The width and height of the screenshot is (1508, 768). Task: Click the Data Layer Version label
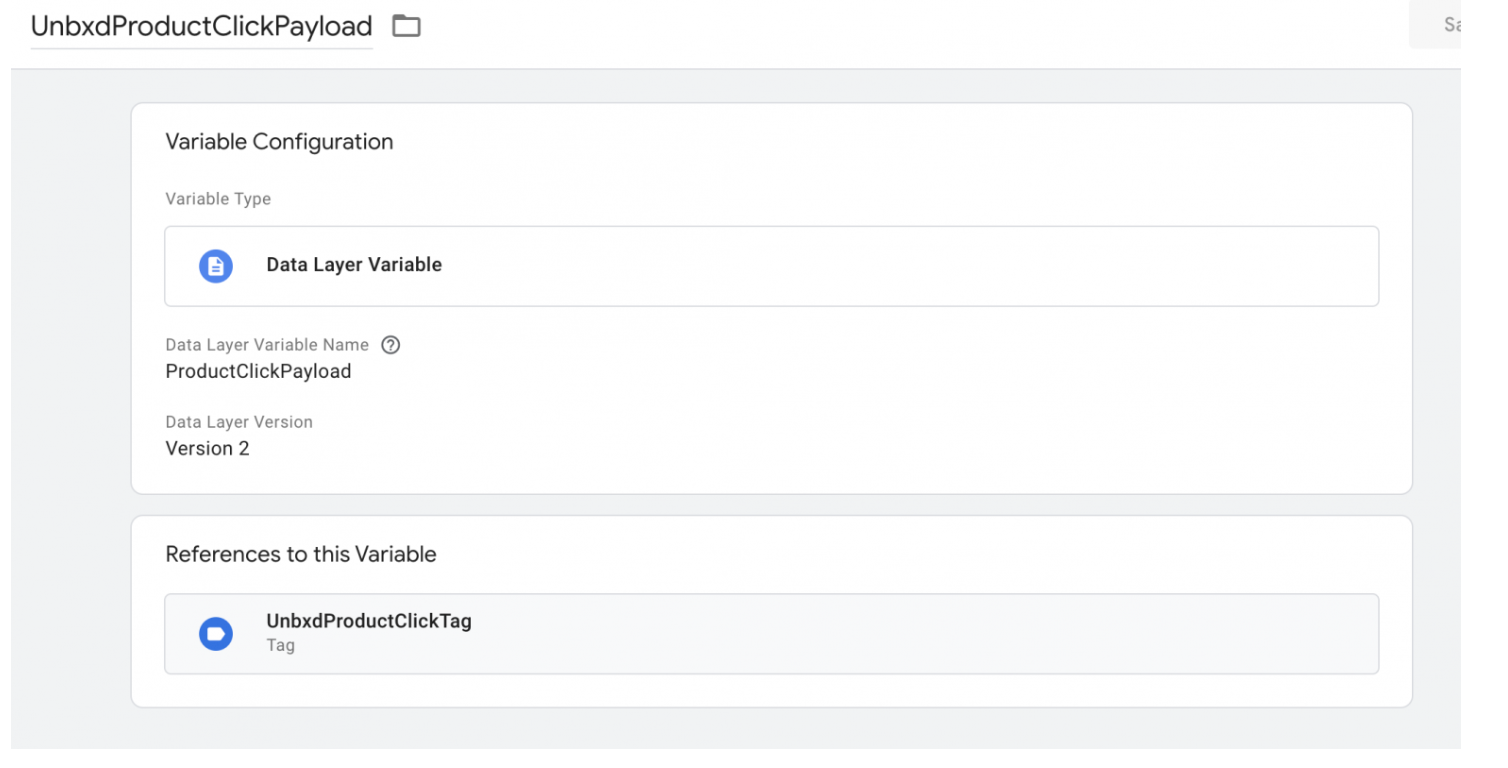click(x=239, y=422)
